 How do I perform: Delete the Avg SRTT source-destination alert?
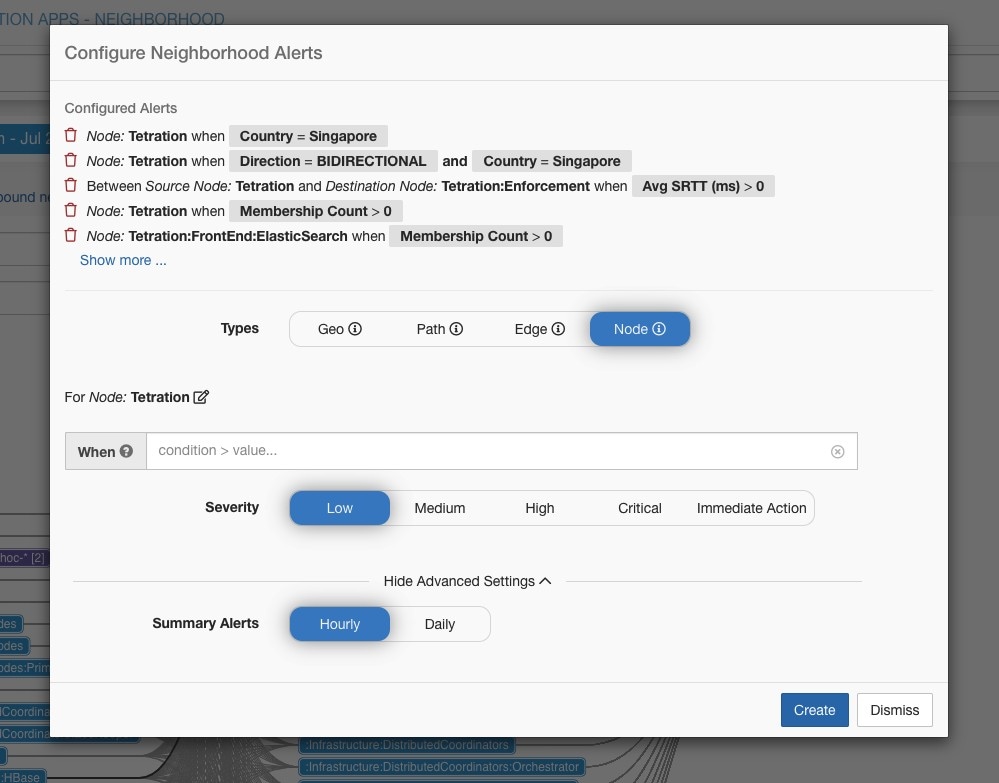tap(69, 186)
